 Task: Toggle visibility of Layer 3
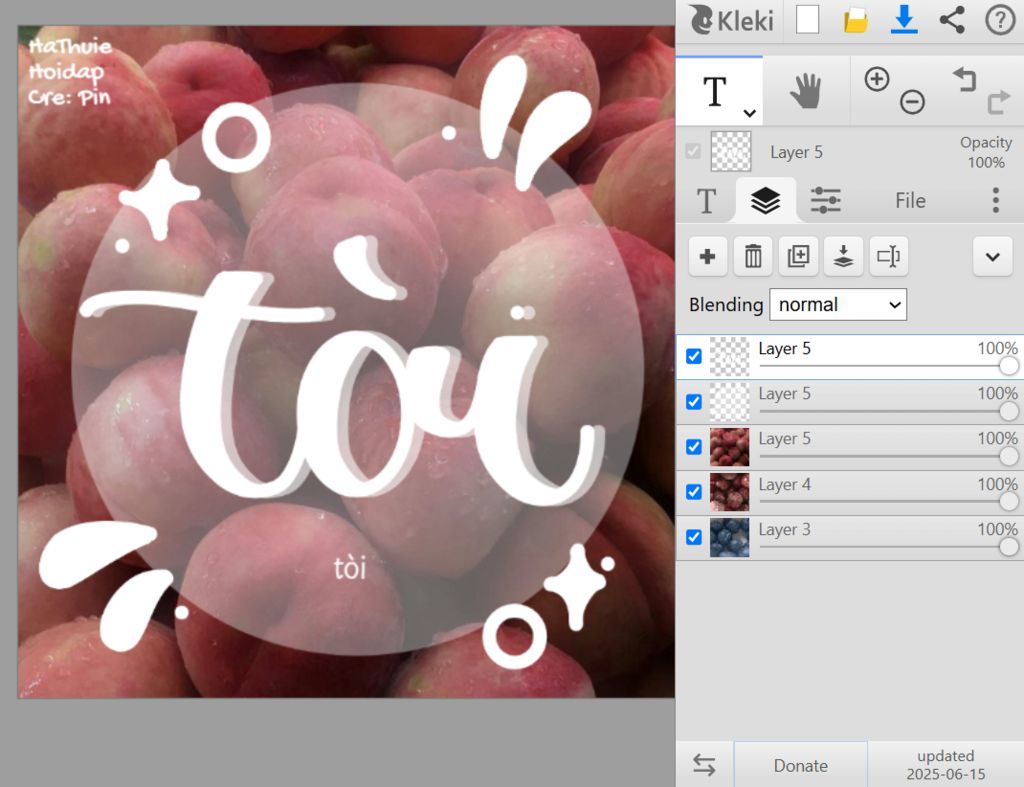694,537
